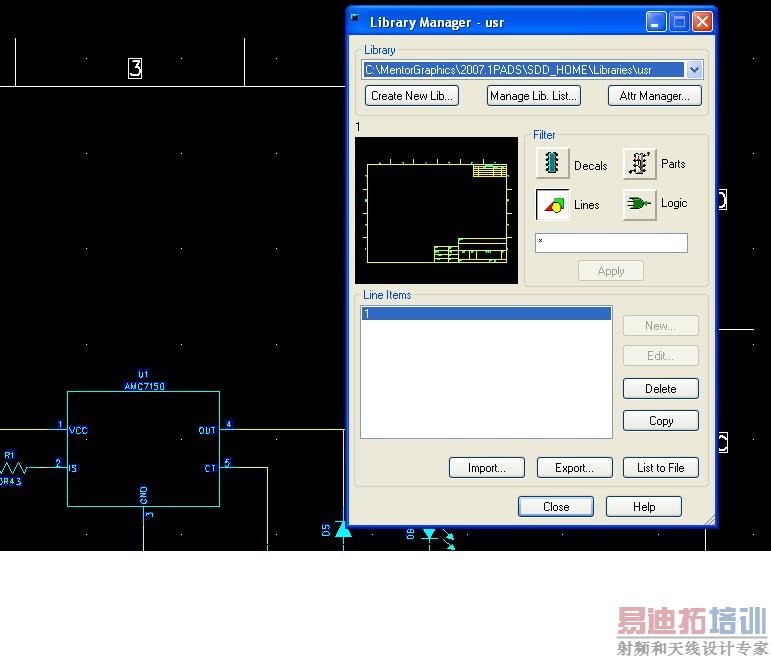Click the title bar X close icon
771x658 pixels.
coord(702,22)
